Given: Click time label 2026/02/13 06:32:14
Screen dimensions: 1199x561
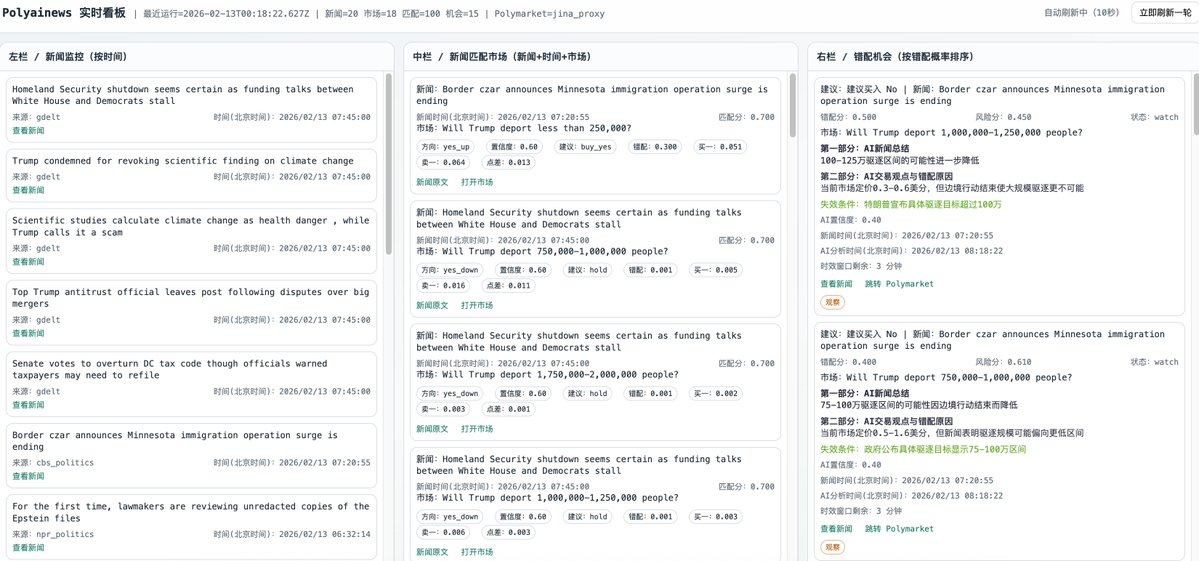Looking at the screenshot, I should coord(292,534).
